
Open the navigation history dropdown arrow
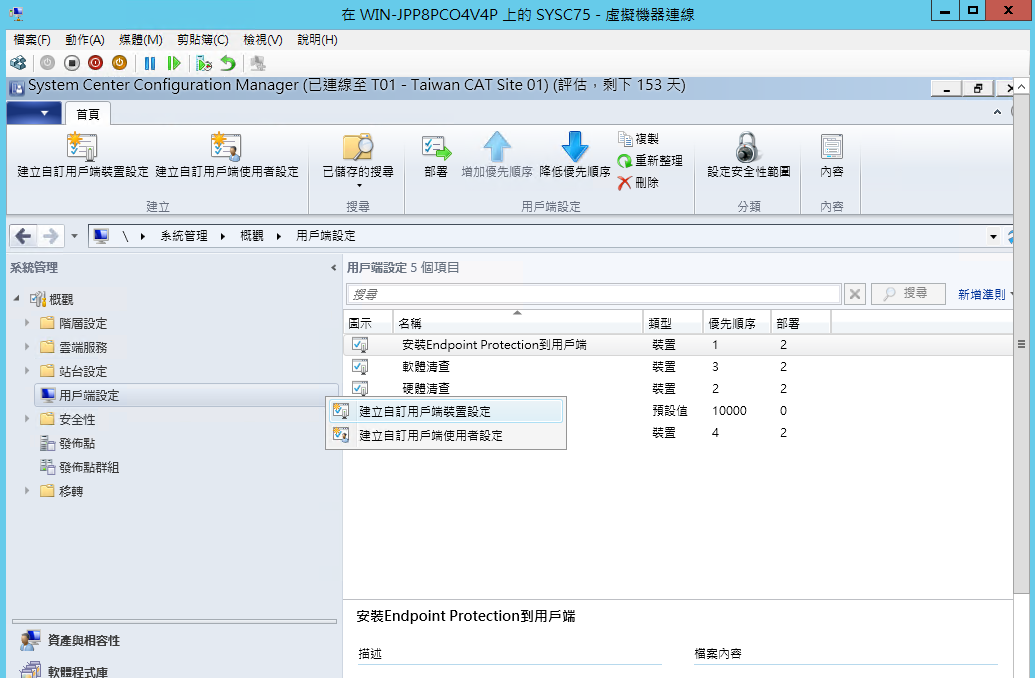pyautogui.click(x=74, y=236)
